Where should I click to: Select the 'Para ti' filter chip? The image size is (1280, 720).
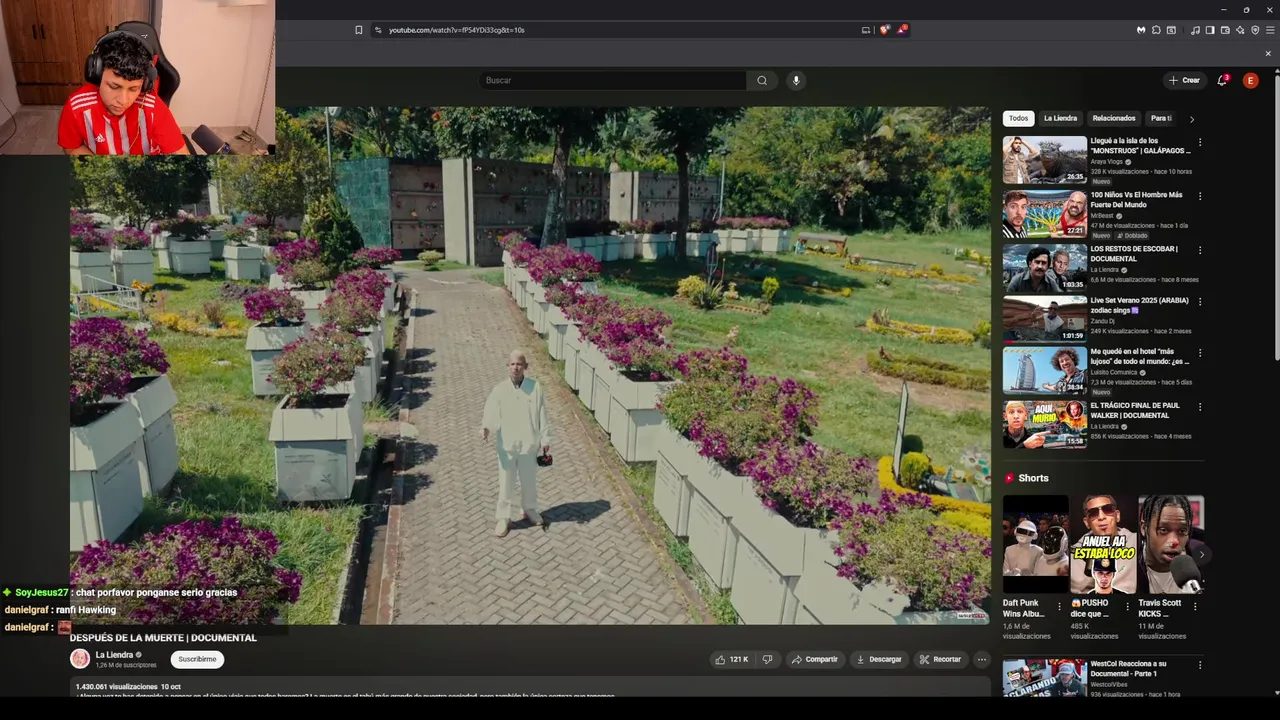tap(1161, 118)
